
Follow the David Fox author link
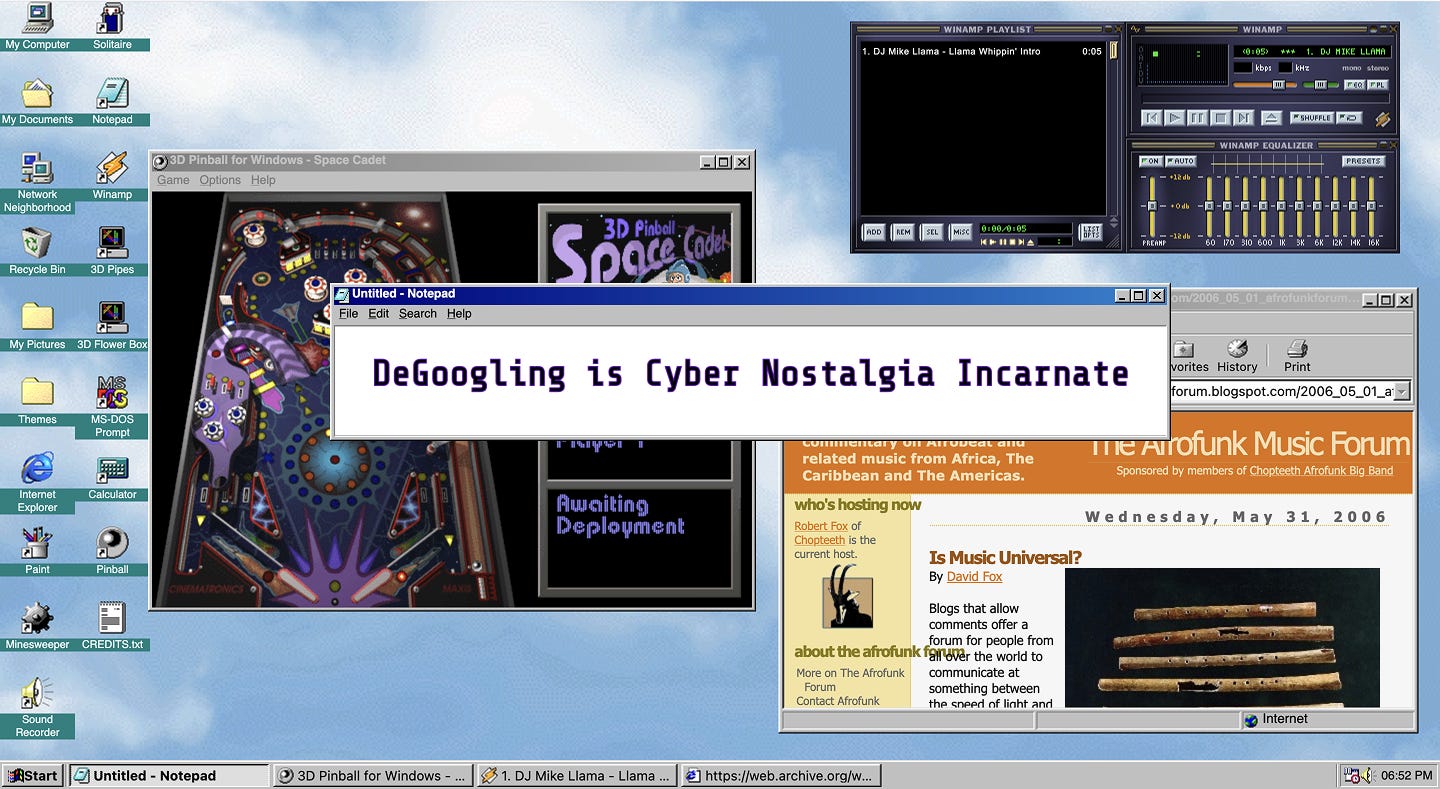974,577
